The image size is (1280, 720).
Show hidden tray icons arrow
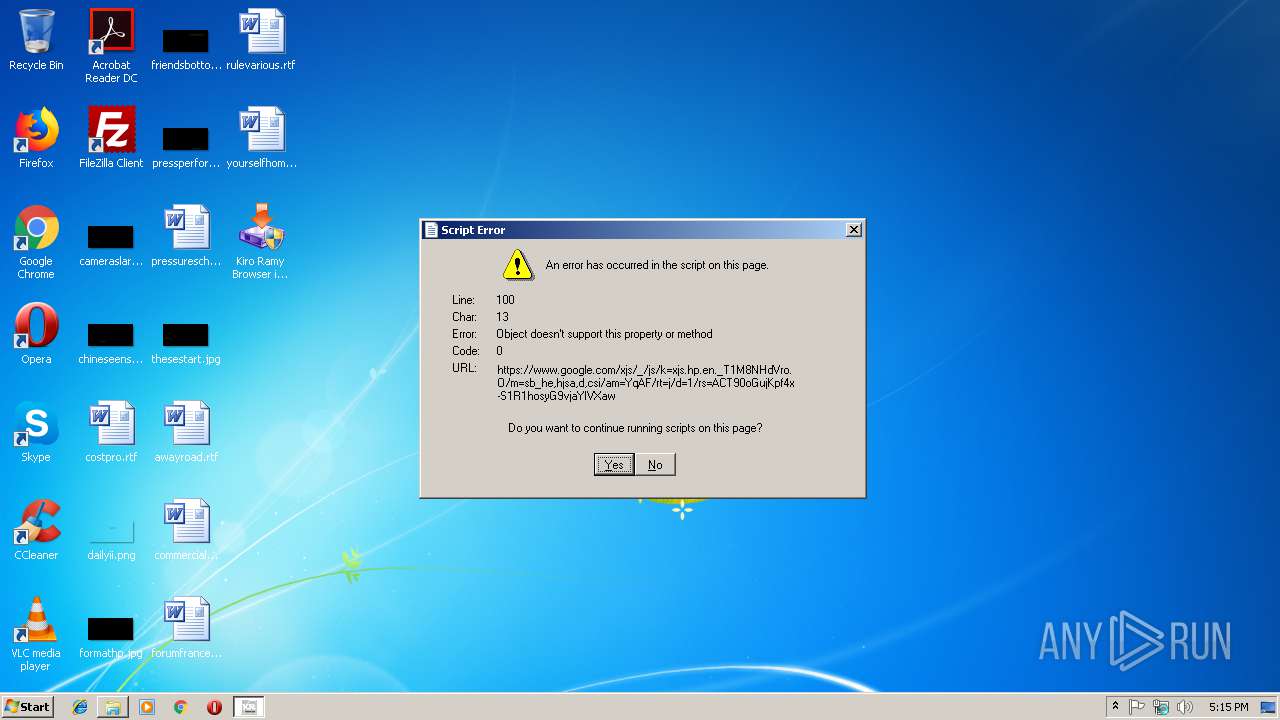pos(1115,707)
